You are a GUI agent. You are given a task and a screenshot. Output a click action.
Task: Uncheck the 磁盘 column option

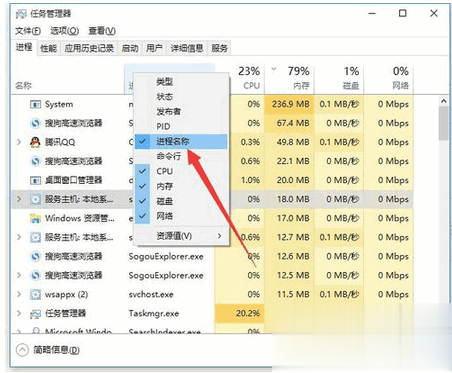181,201
